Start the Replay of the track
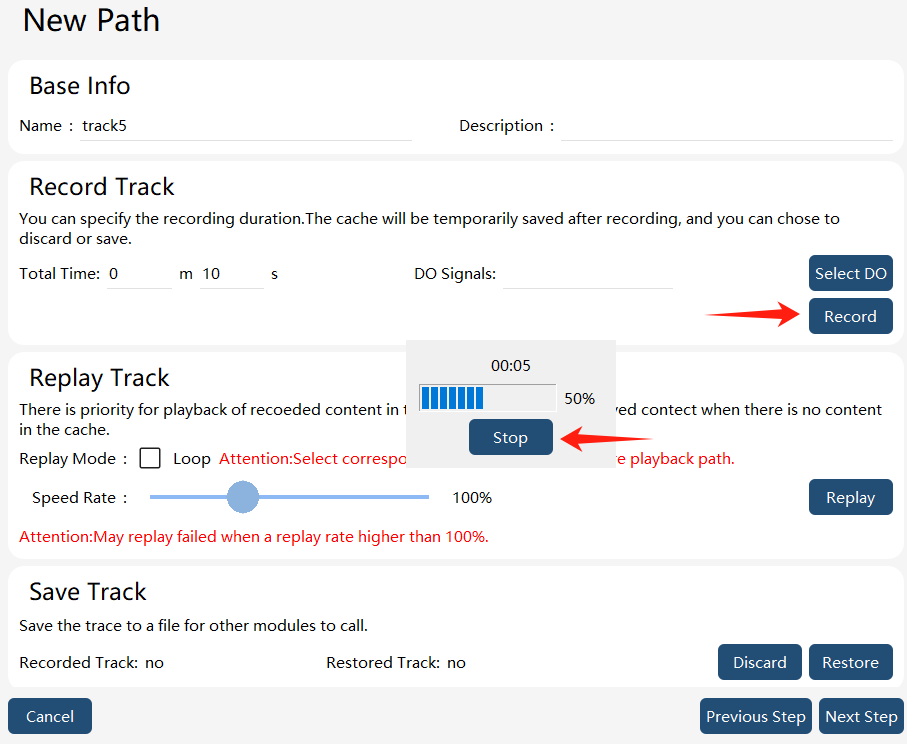This screenshot has width=907, height=744. (850, 497)
